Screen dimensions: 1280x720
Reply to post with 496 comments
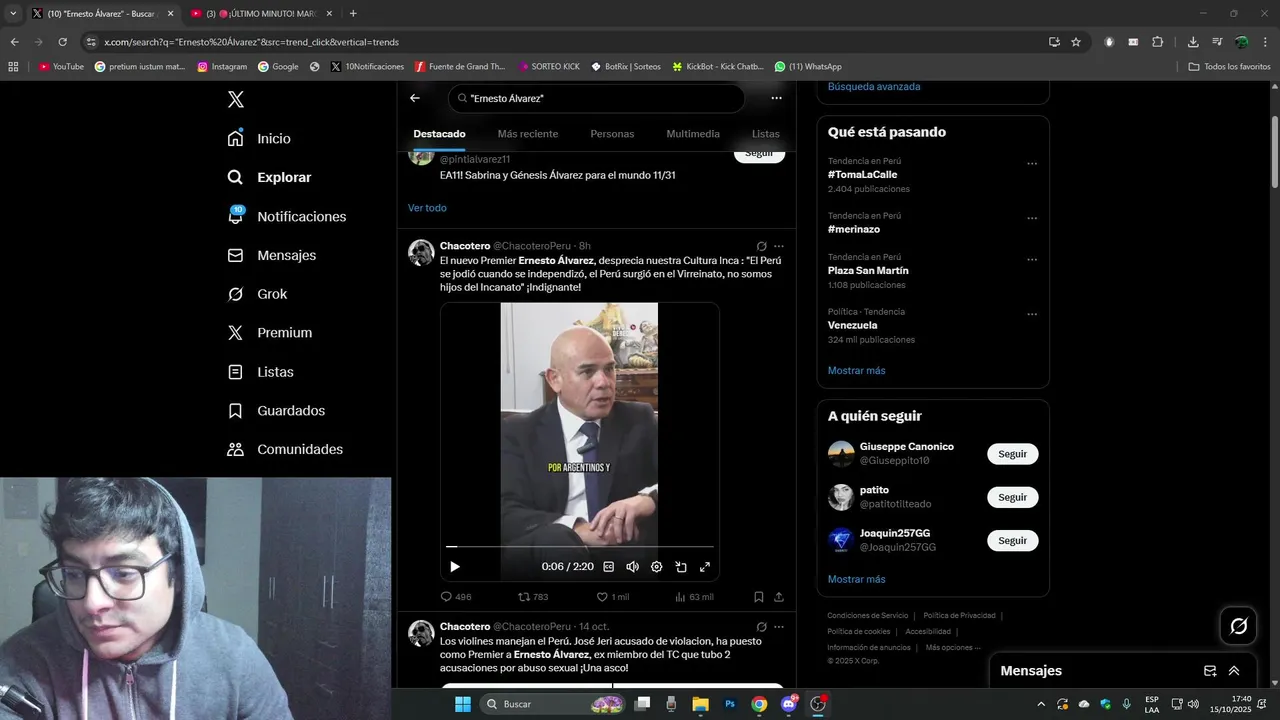coord(456,597)
